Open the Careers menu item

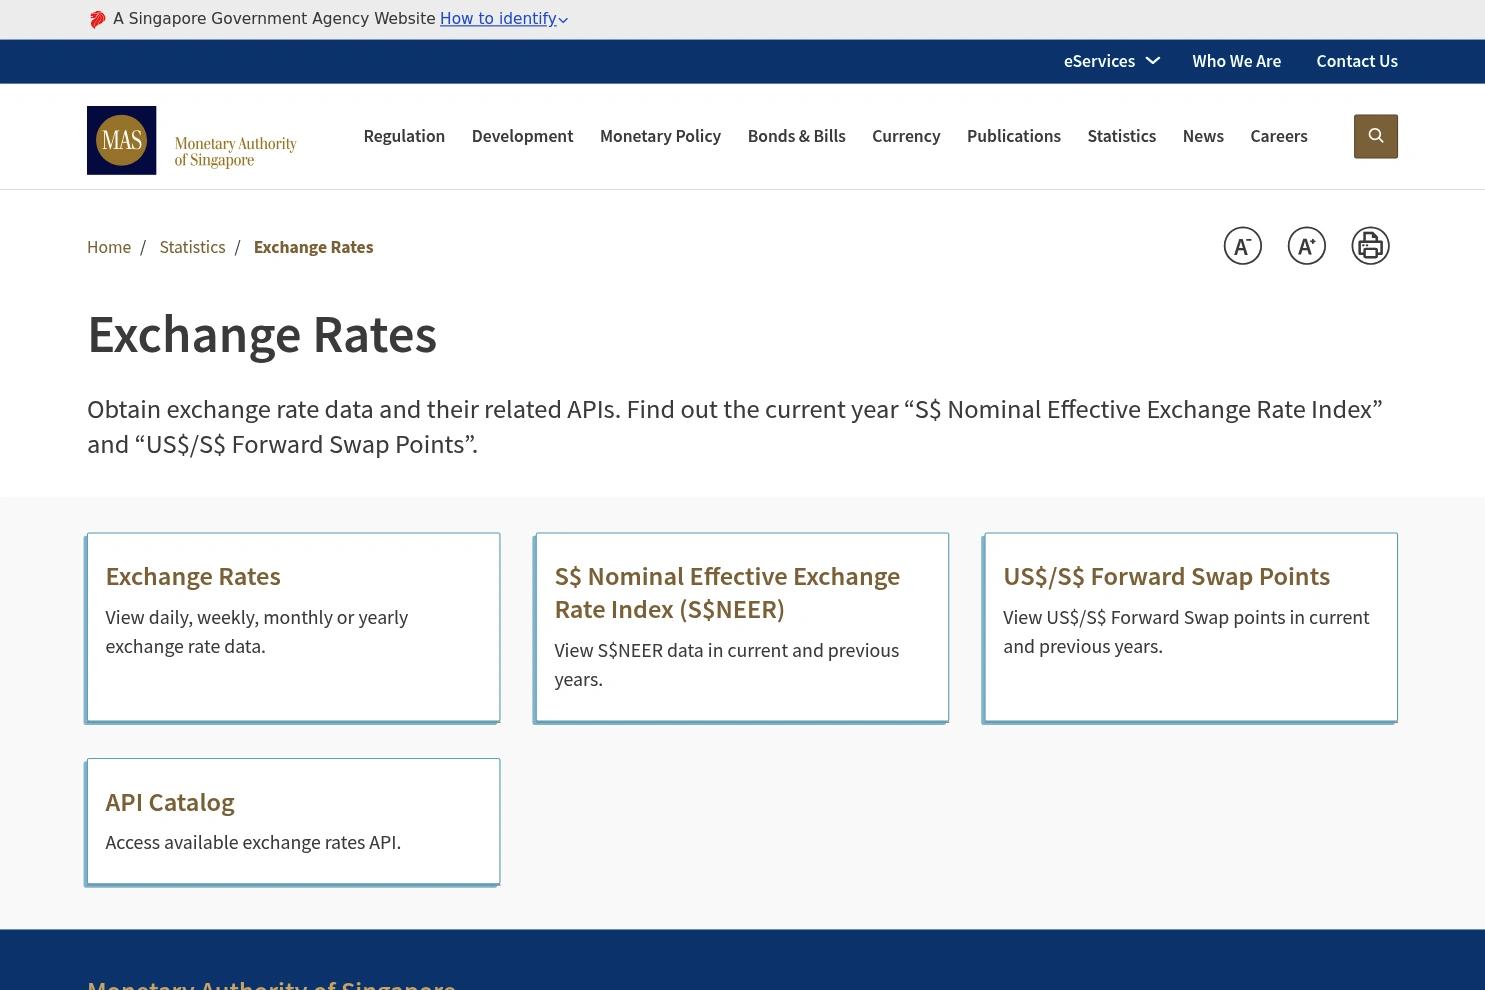click(1278, 136)
